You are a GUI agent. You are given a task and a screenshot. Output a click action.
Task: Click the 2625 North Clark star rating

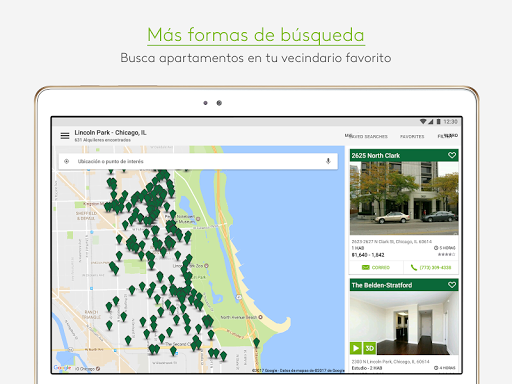tap(446, 255)
